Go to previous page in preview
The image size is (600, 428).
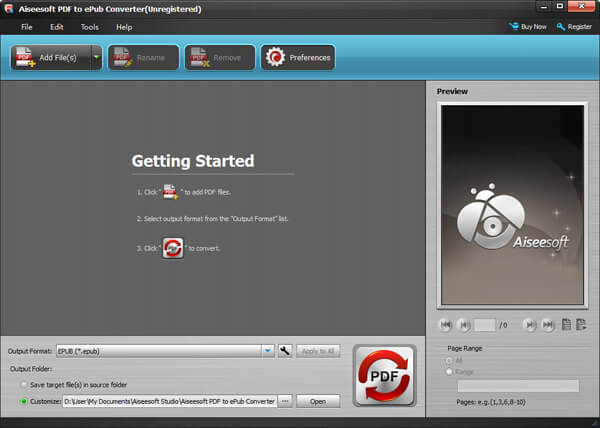coord(464,325)
